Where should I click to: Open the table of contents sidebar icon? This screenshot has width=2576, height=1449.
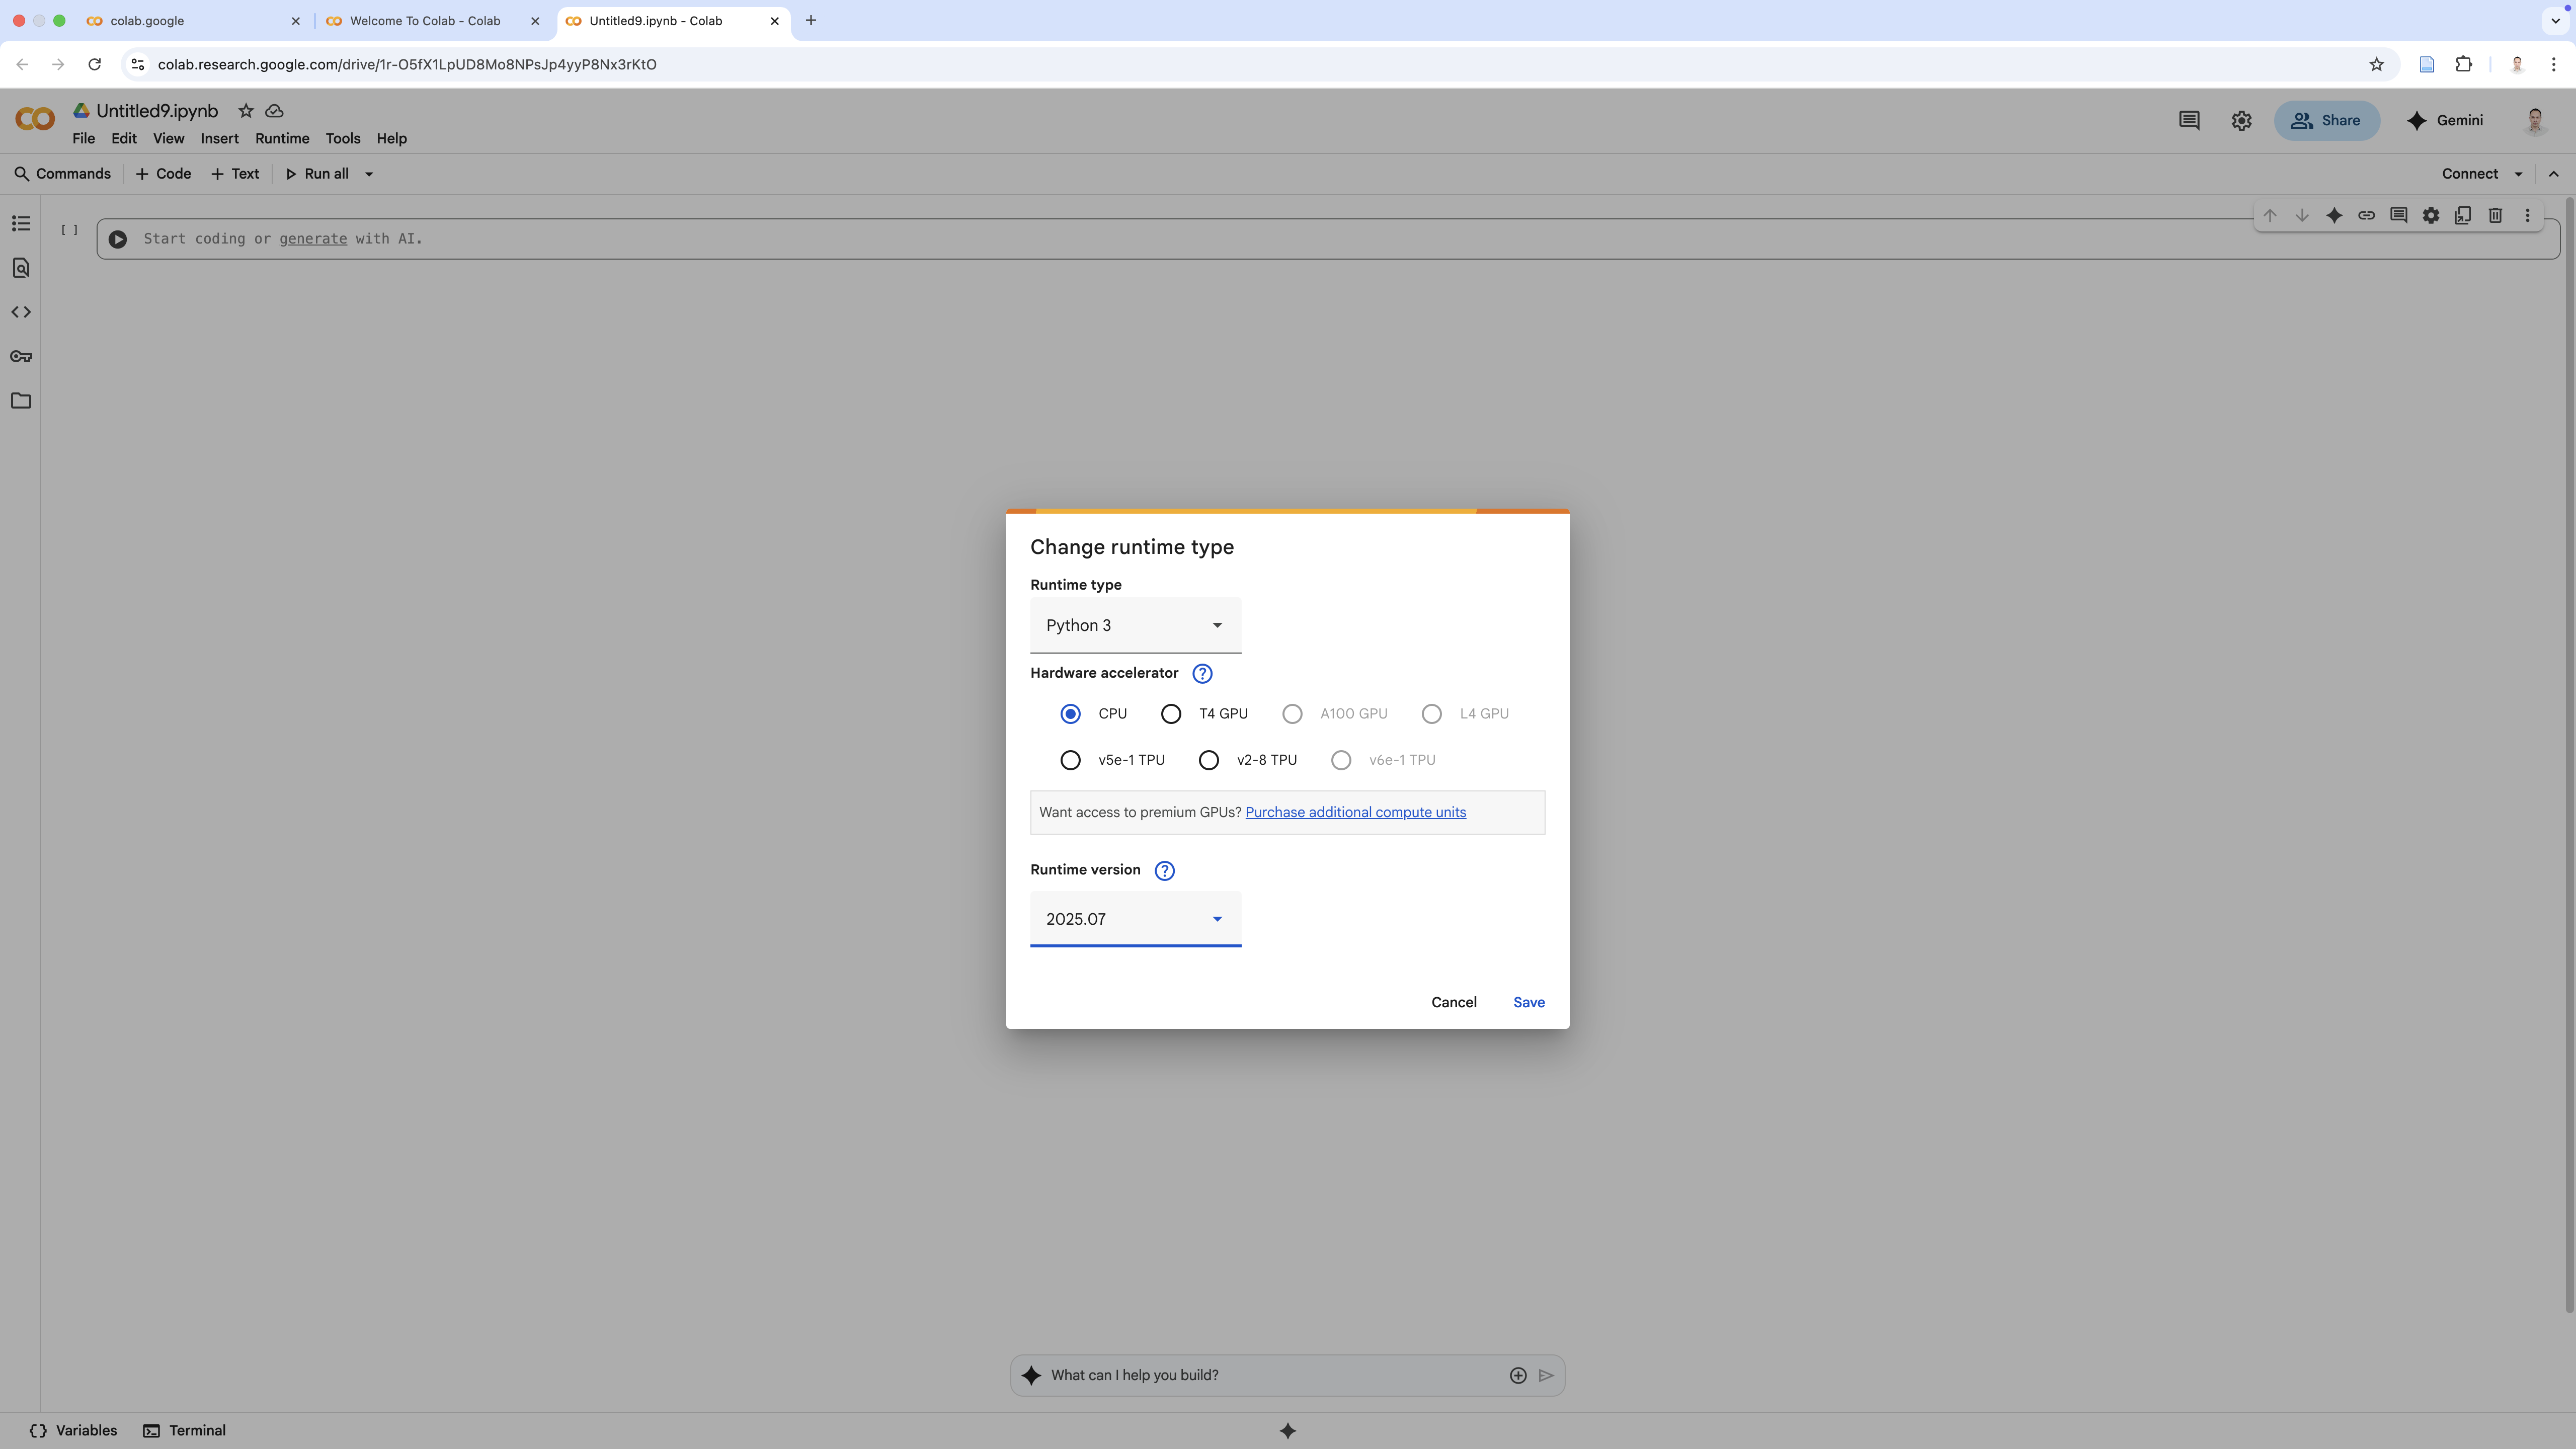point(21,224)
